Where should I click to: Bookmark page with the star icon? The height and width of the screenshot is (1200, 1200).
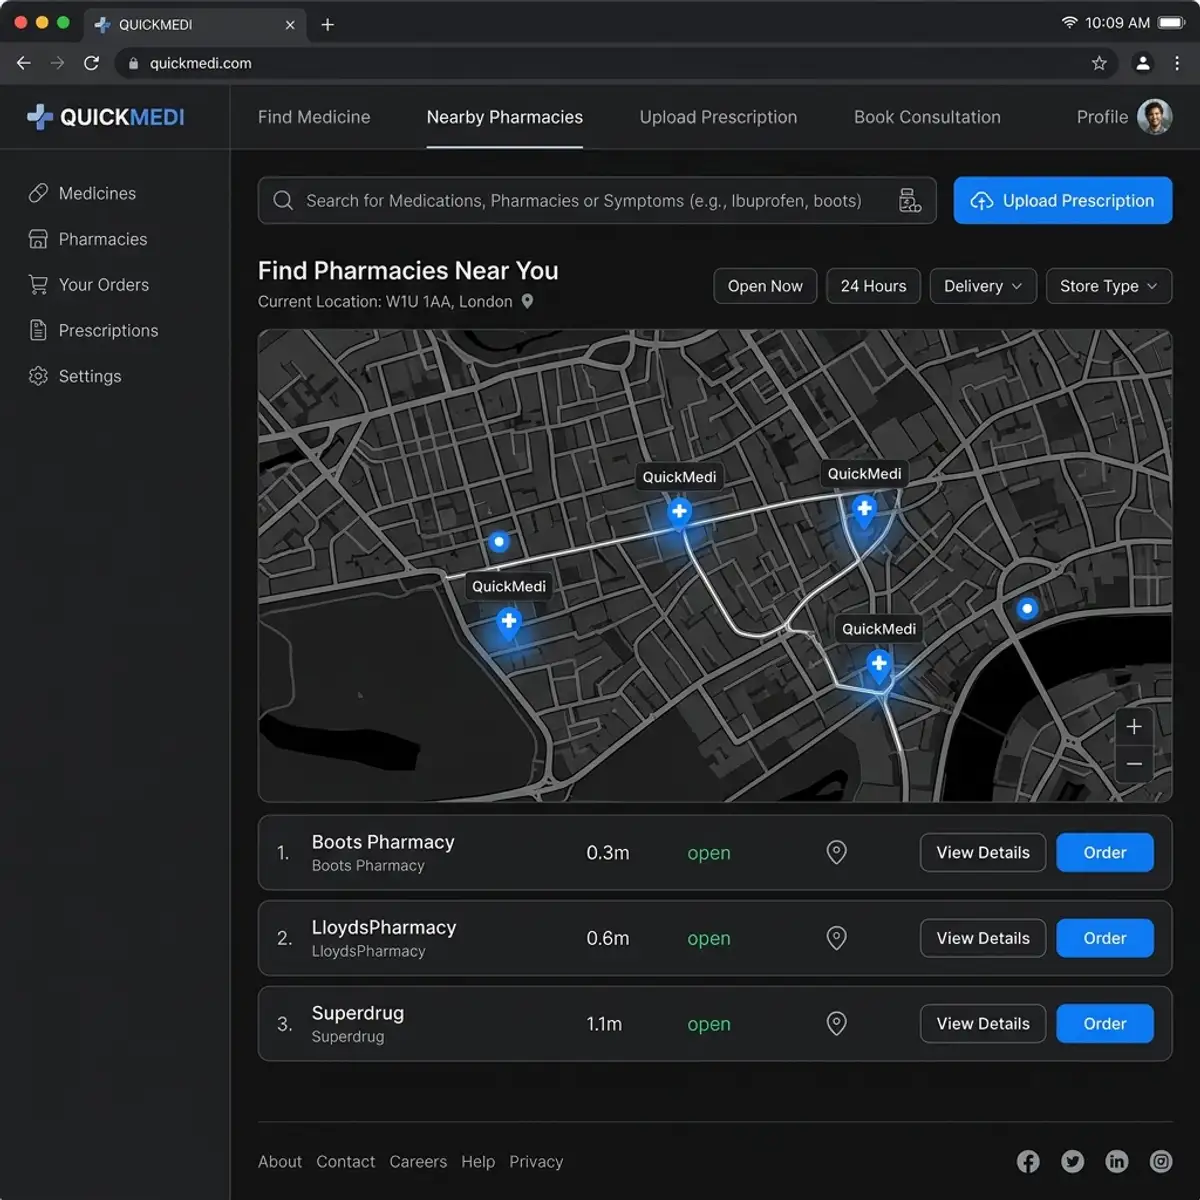(x=1099, y=63)
